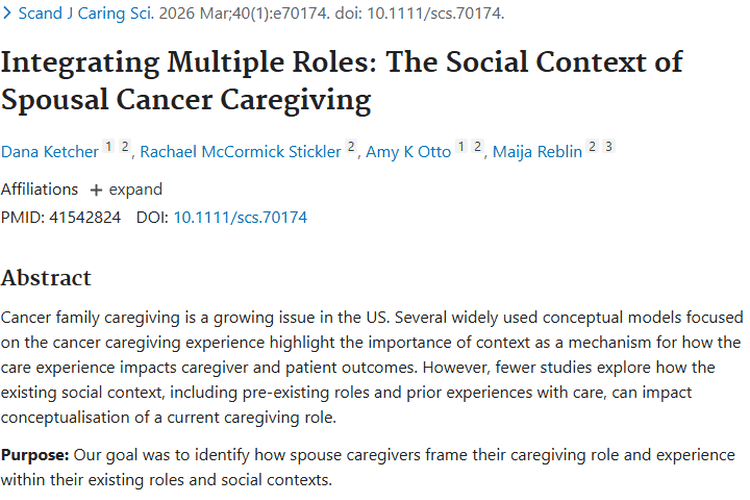Image resolution: width=750 pixels, height=500 pixels.
Task: Open author Rachael McCormick Stickler's link
Action: pos(240,151)
